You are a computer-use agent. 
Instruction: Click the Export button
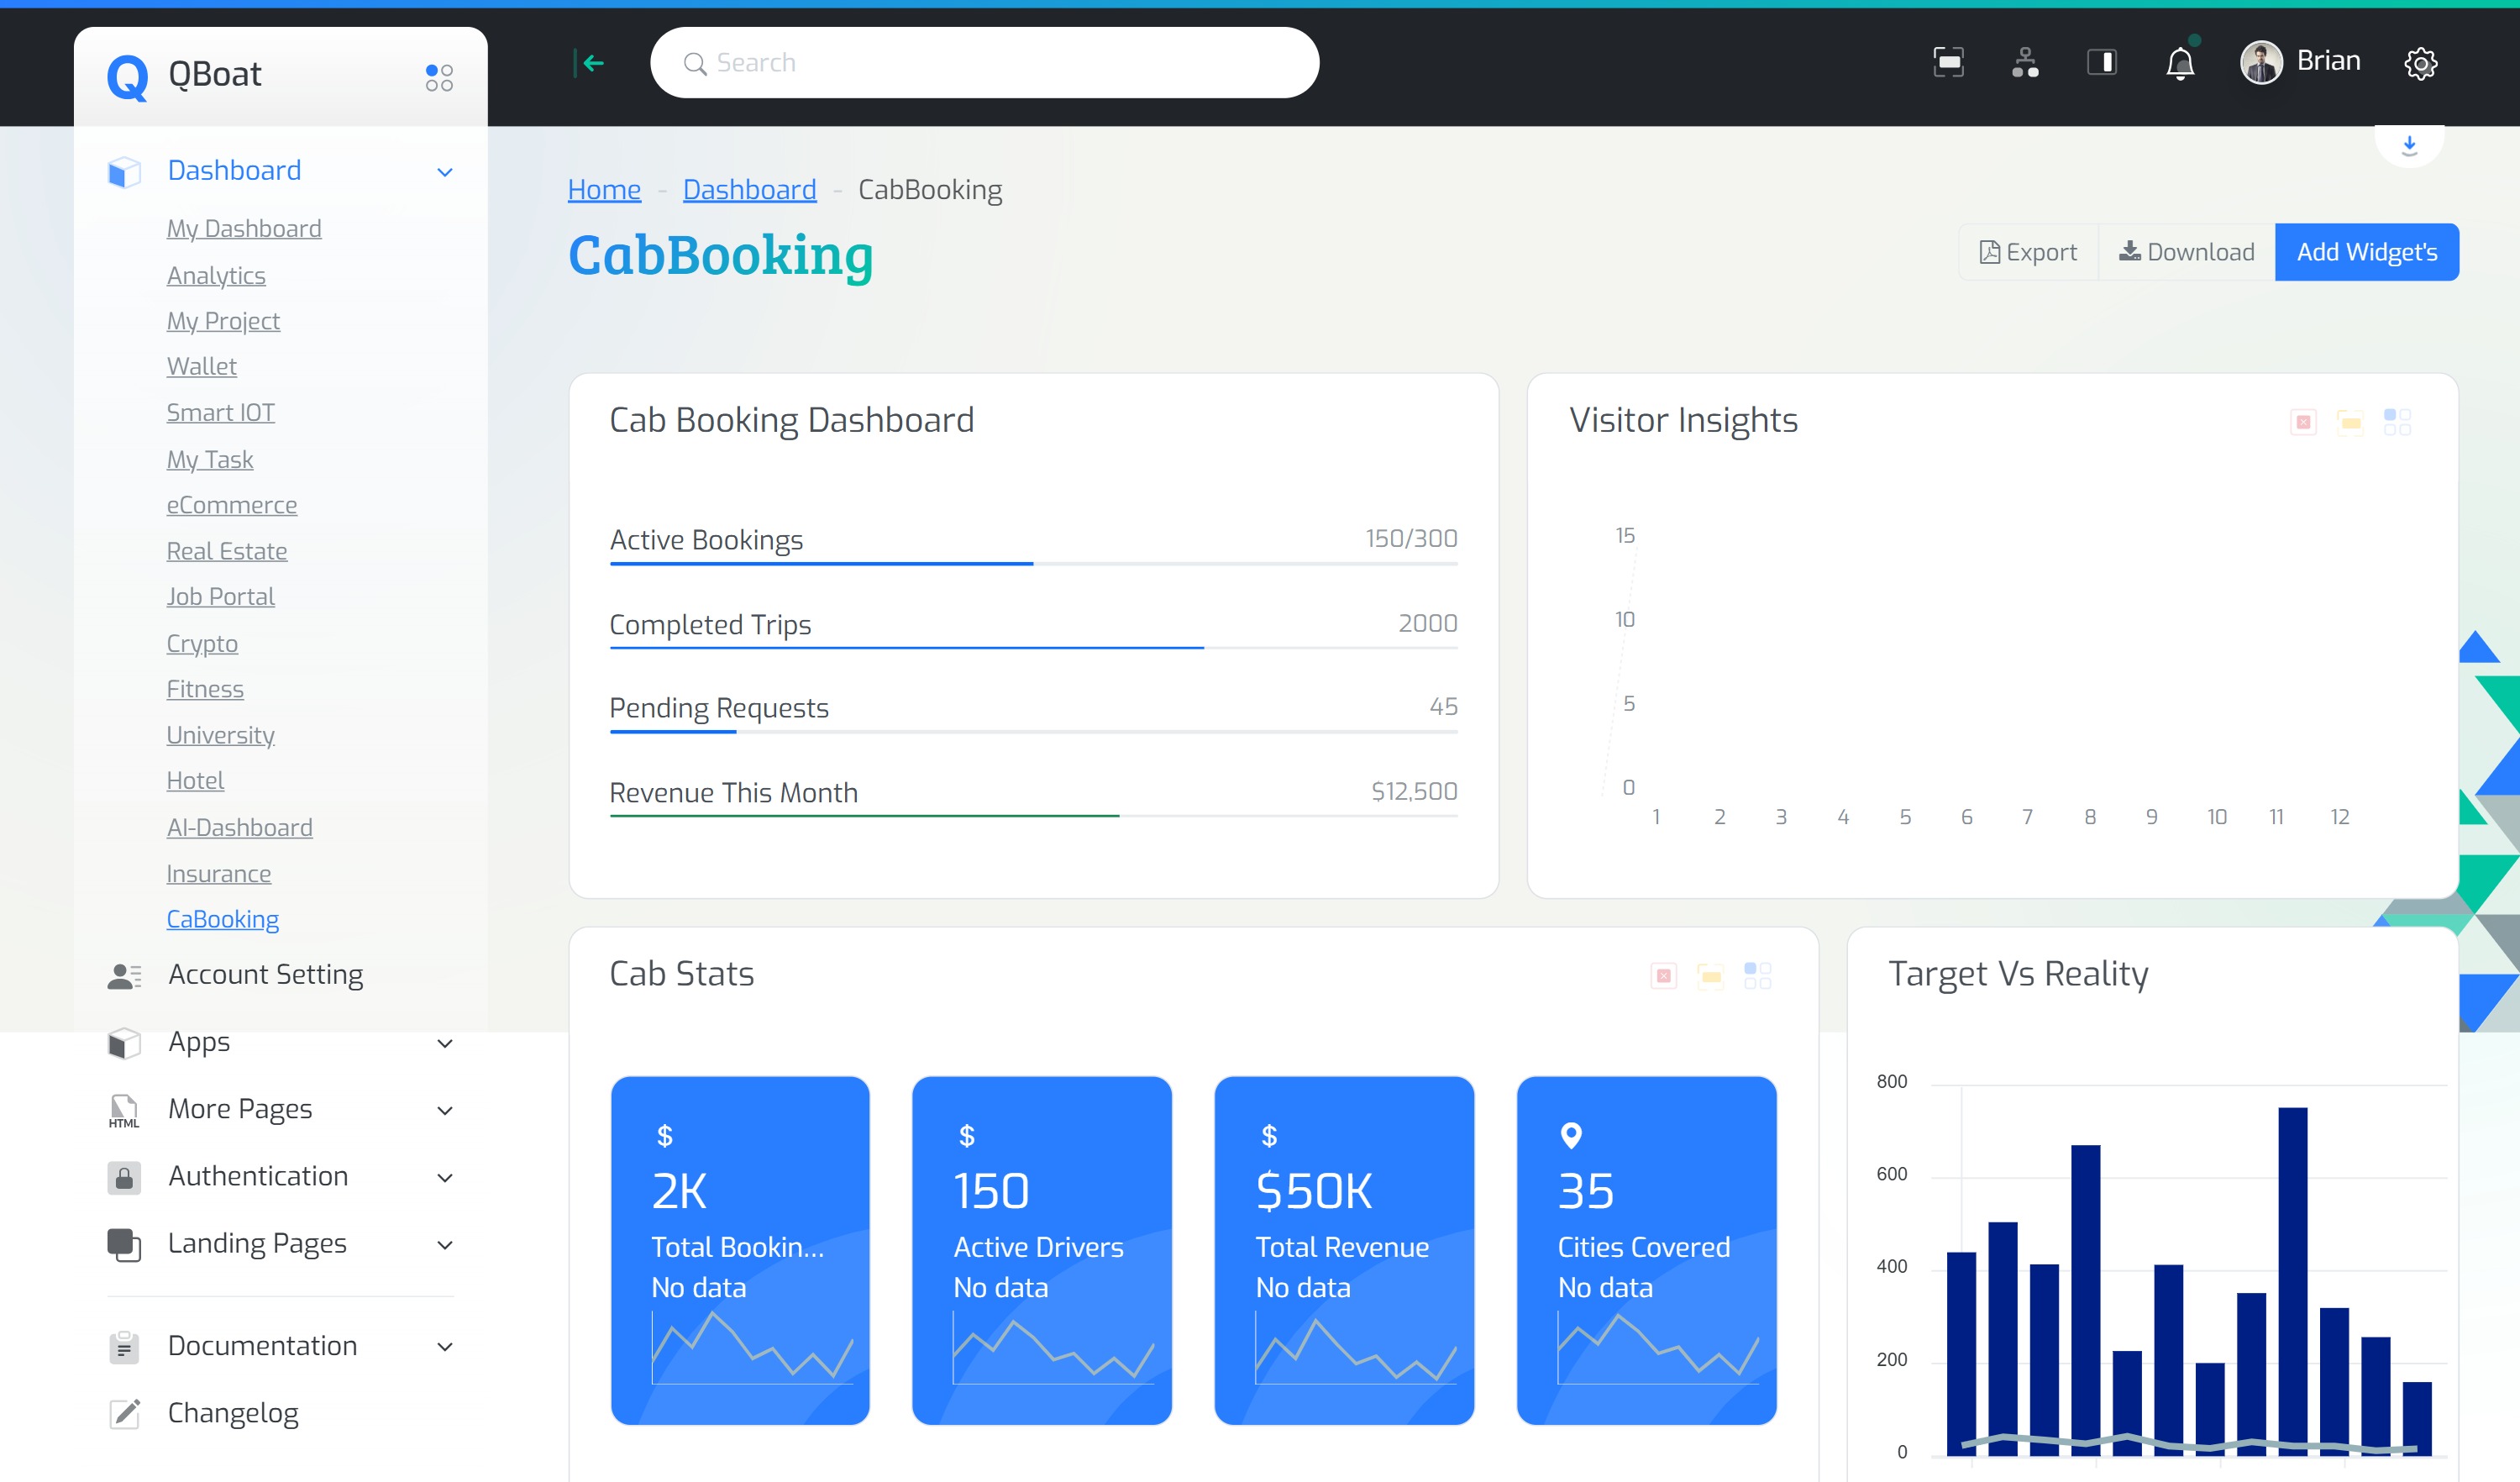2028,252
